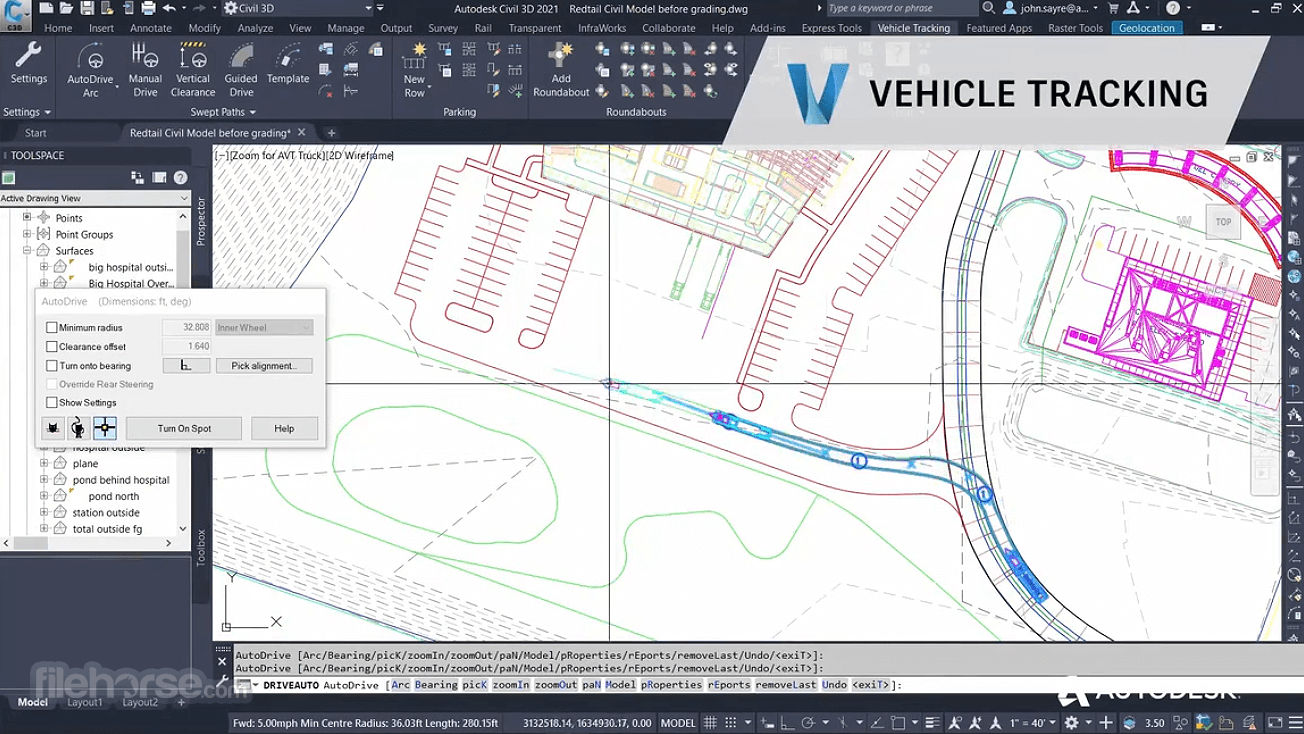Screen dimensions: 1304x734
Task: Click the Toolspace vertical scroll down arrow
Action: tap(183, 529)
